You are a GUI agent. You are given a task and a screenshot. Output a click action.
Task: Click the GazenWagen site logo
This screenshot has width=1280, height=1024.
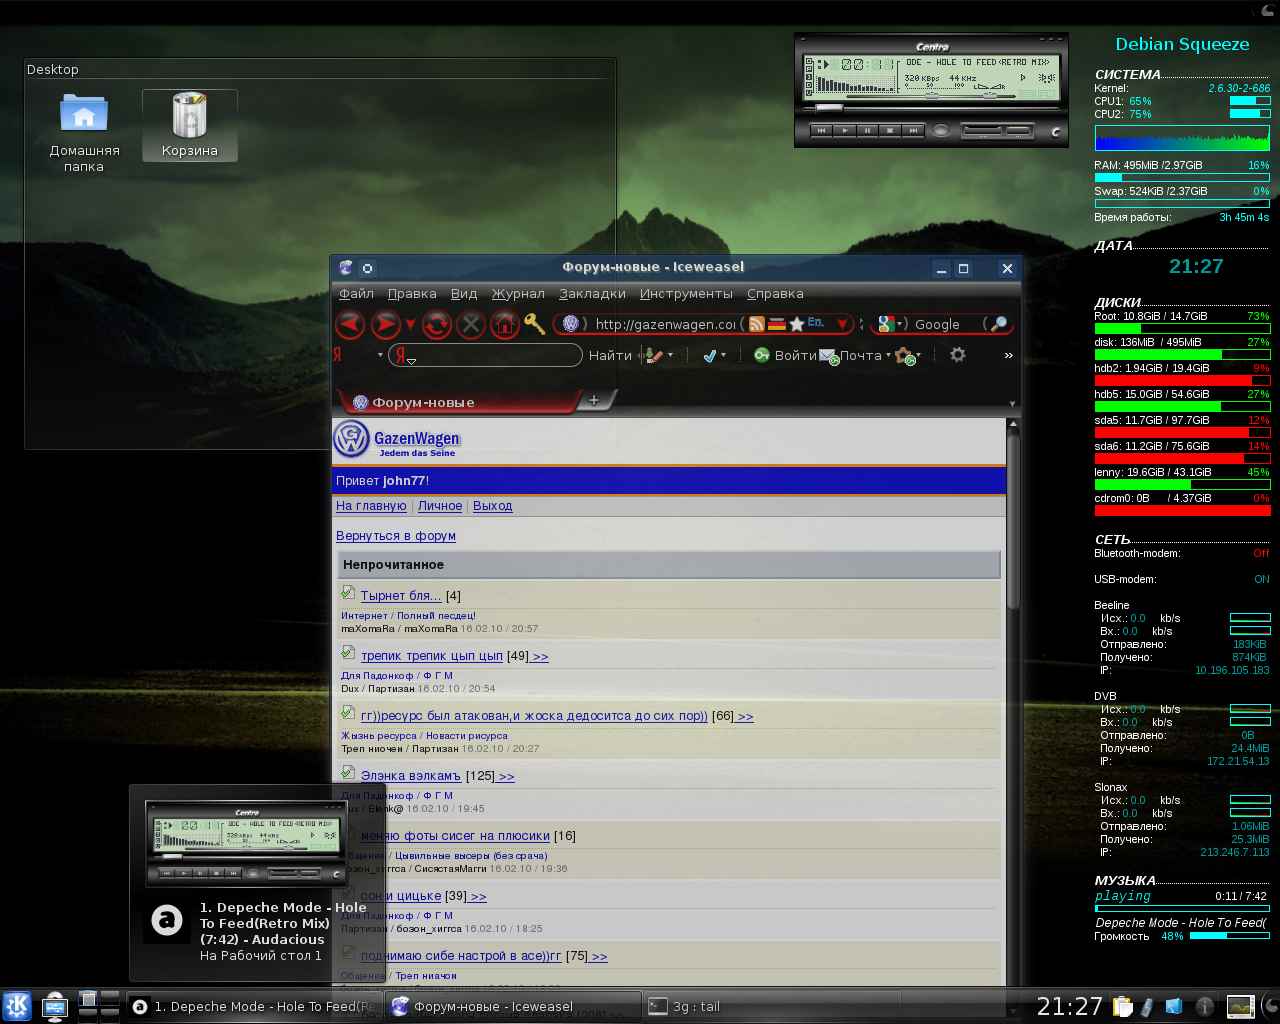pyautogui.click(x=397, y=440)
